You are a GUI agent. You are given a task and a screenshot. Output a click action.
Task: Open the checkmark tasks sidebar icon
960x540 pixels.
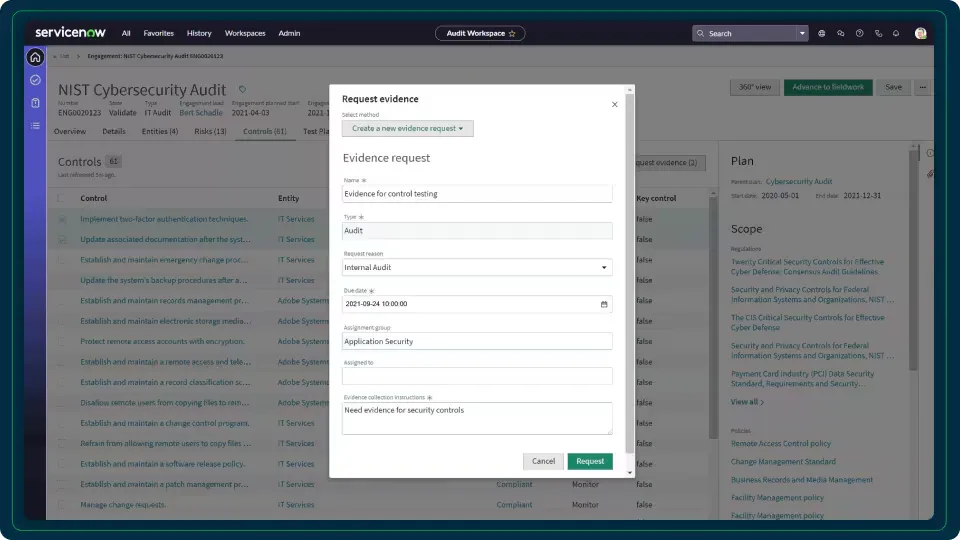35,80
